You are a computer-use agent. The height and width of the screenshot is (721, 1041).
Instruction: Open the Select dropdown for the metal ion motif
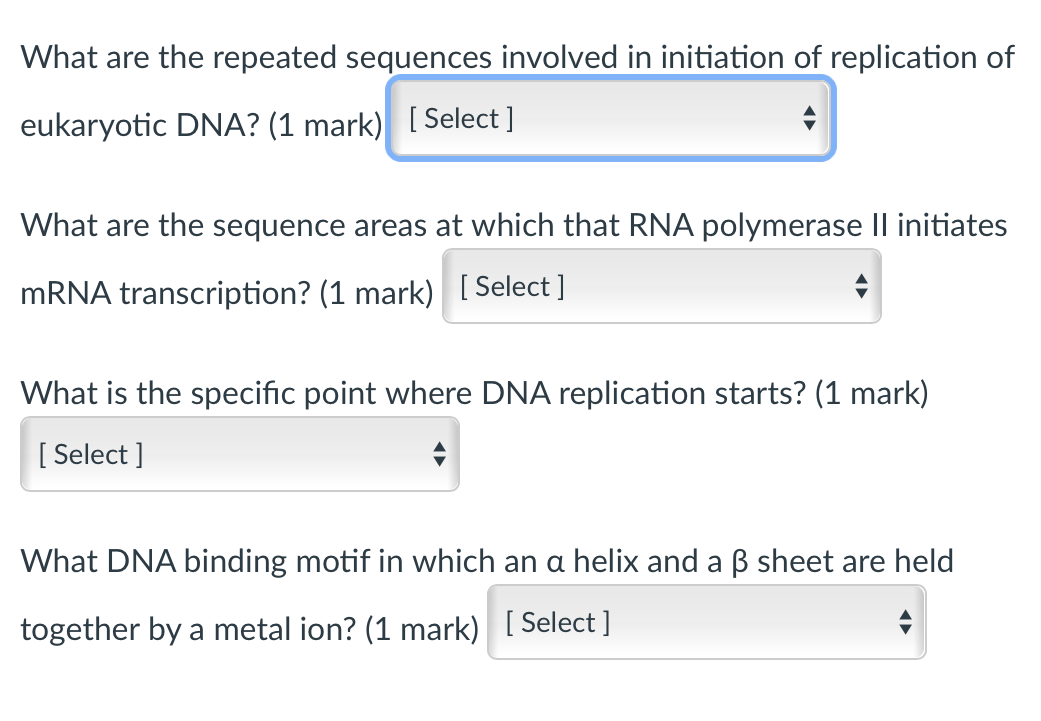(x=705, y=622)
